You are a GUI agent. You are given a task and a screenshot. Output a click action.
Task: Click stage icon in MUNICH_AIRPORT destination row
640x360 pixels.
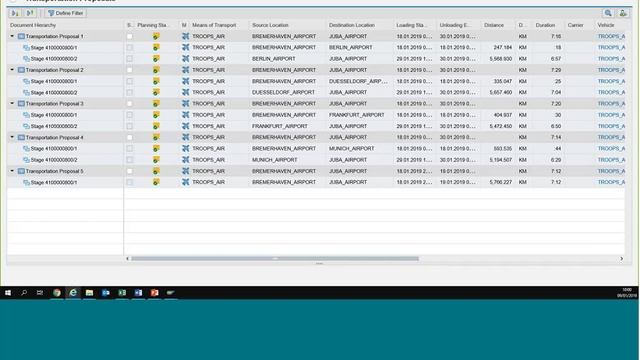(27, 149)
